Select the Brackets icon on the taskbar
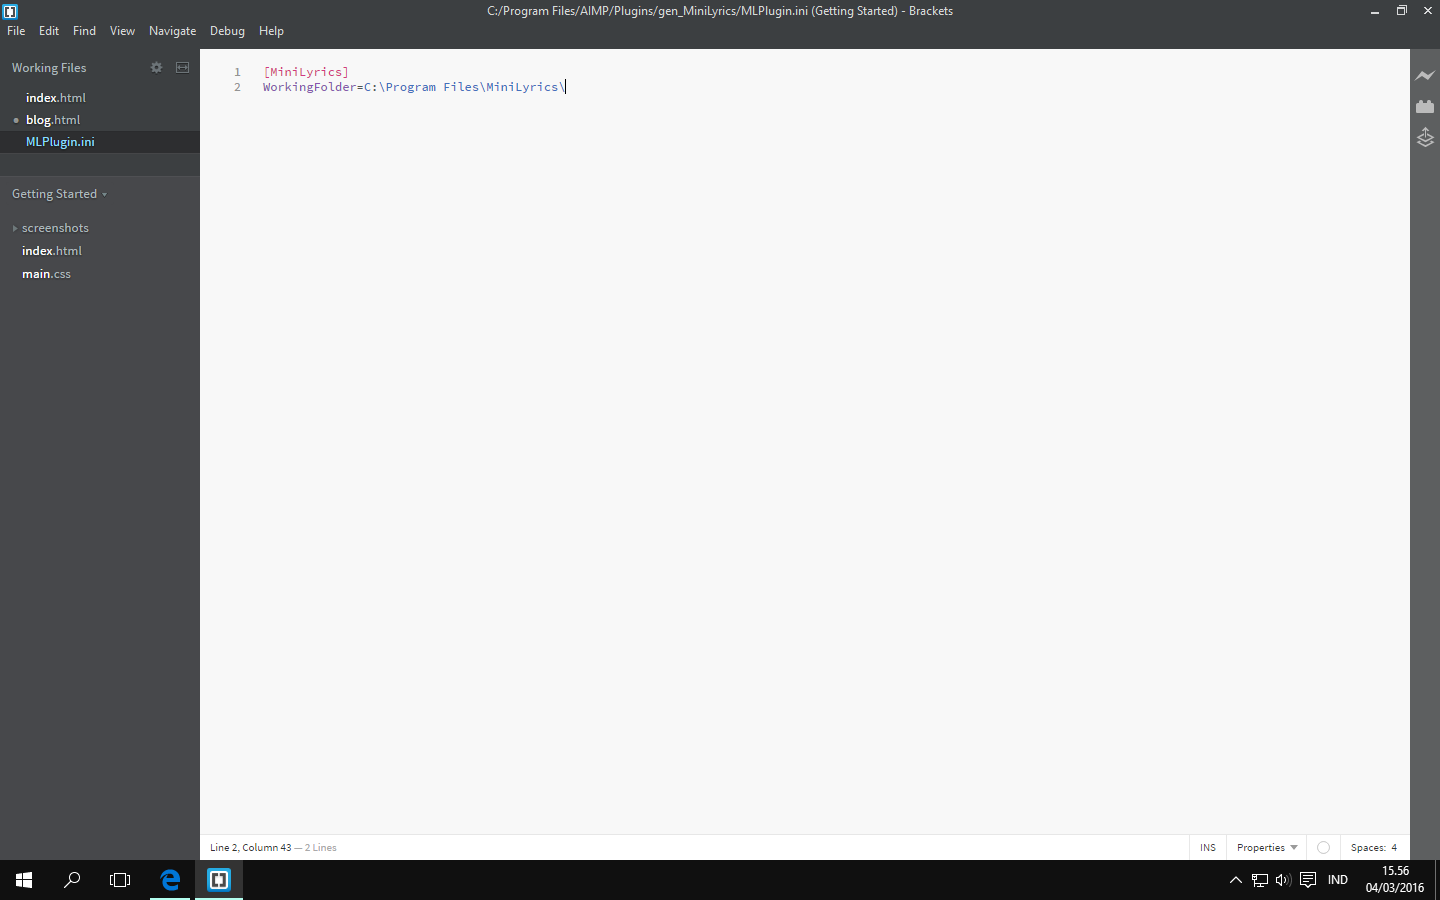The width and height of the screenshot is (1440, 900). click(x=218, y=880)
